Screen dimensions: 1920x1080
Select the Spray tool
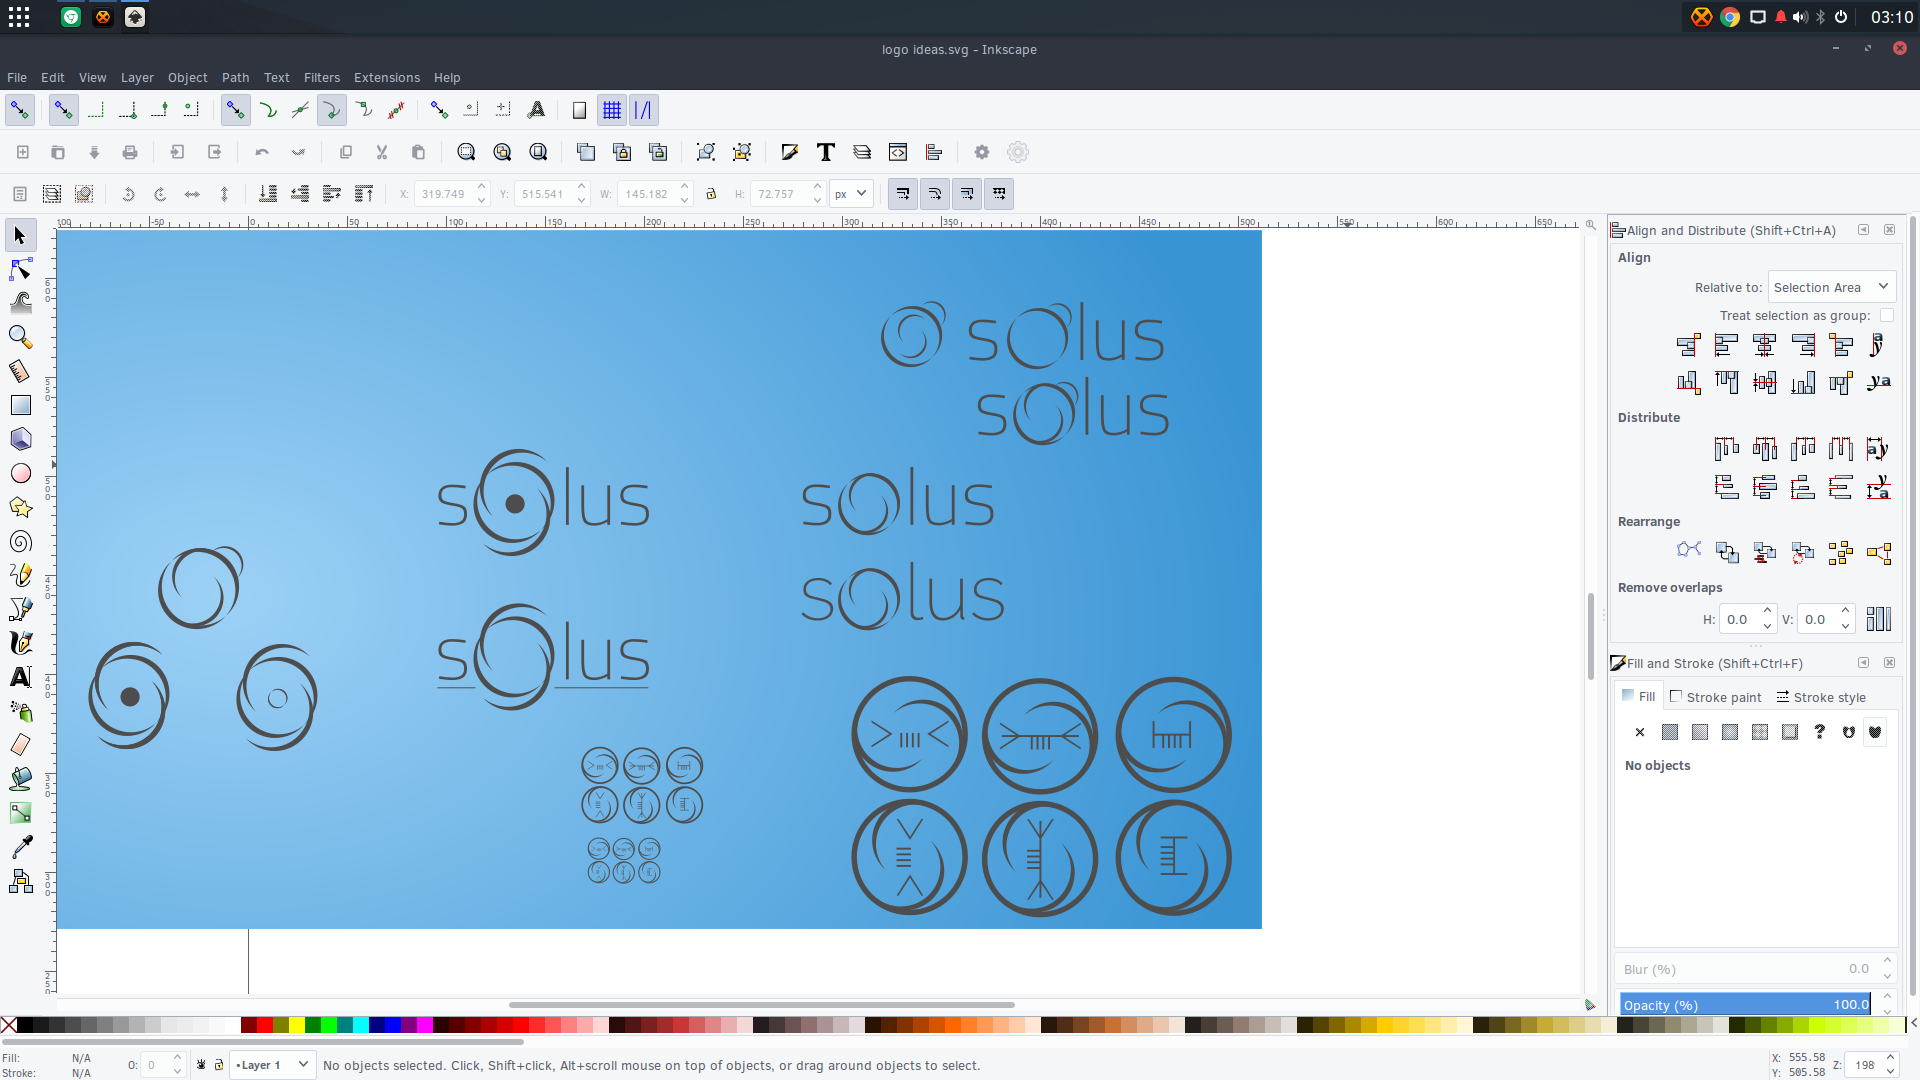pos(20,711)
